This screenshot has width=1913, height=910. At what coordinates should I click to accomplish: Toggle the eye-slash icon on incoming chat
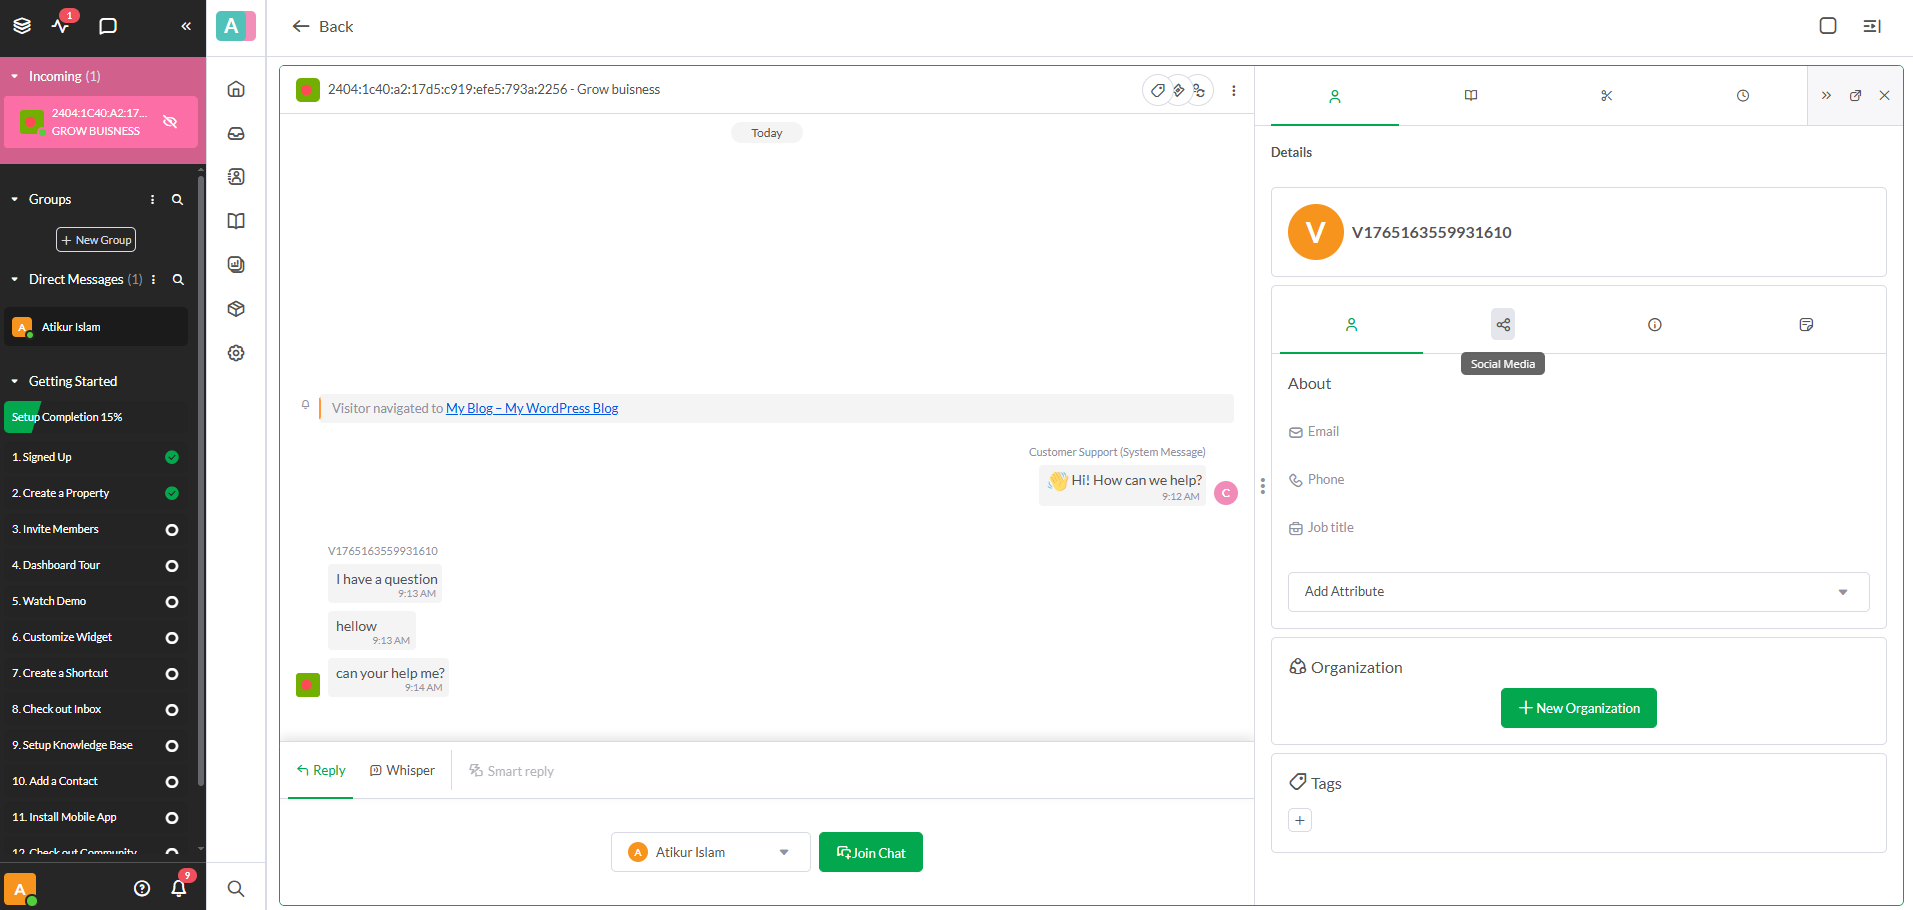point(170,122)
